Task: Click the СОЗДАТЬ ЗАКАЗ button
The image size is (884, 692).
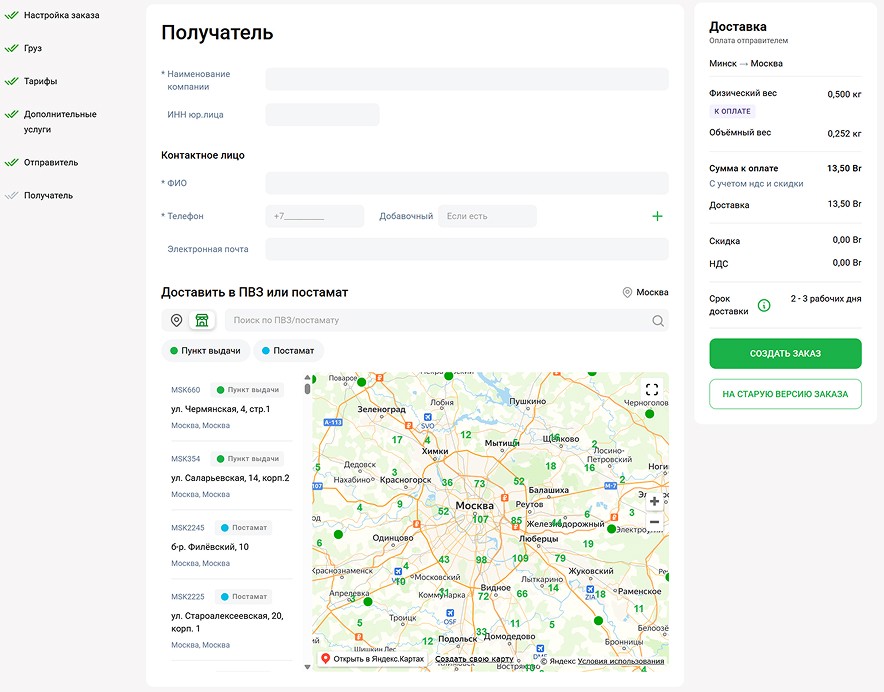Action: click(785, 354)
